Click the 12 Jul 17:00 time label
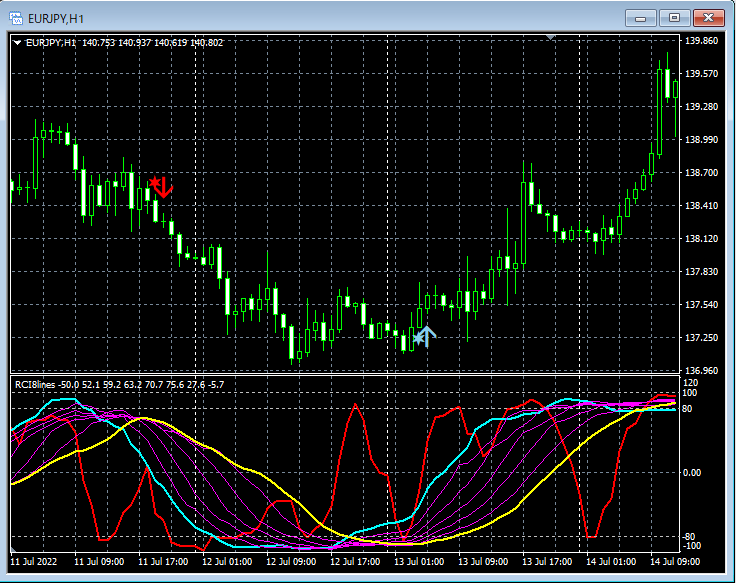Viewport: 737px width, 583px height. tap(355, 562)
